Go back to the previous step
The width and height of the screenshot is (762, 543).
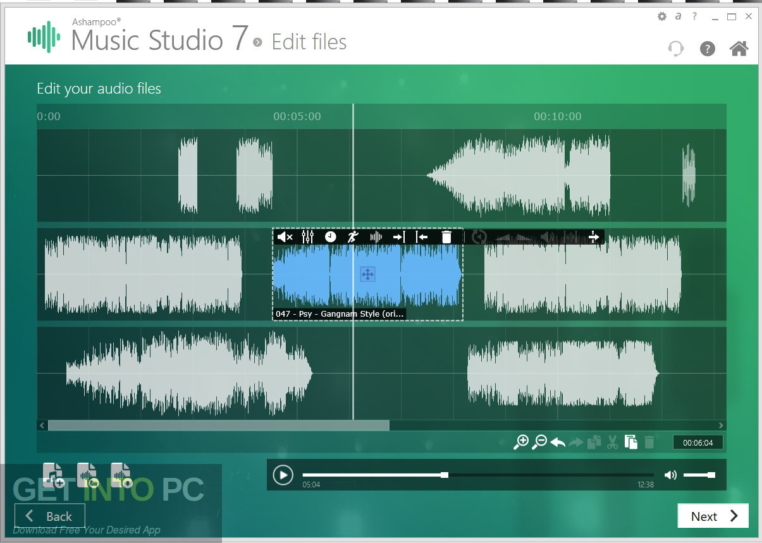(x=50, y=516)
